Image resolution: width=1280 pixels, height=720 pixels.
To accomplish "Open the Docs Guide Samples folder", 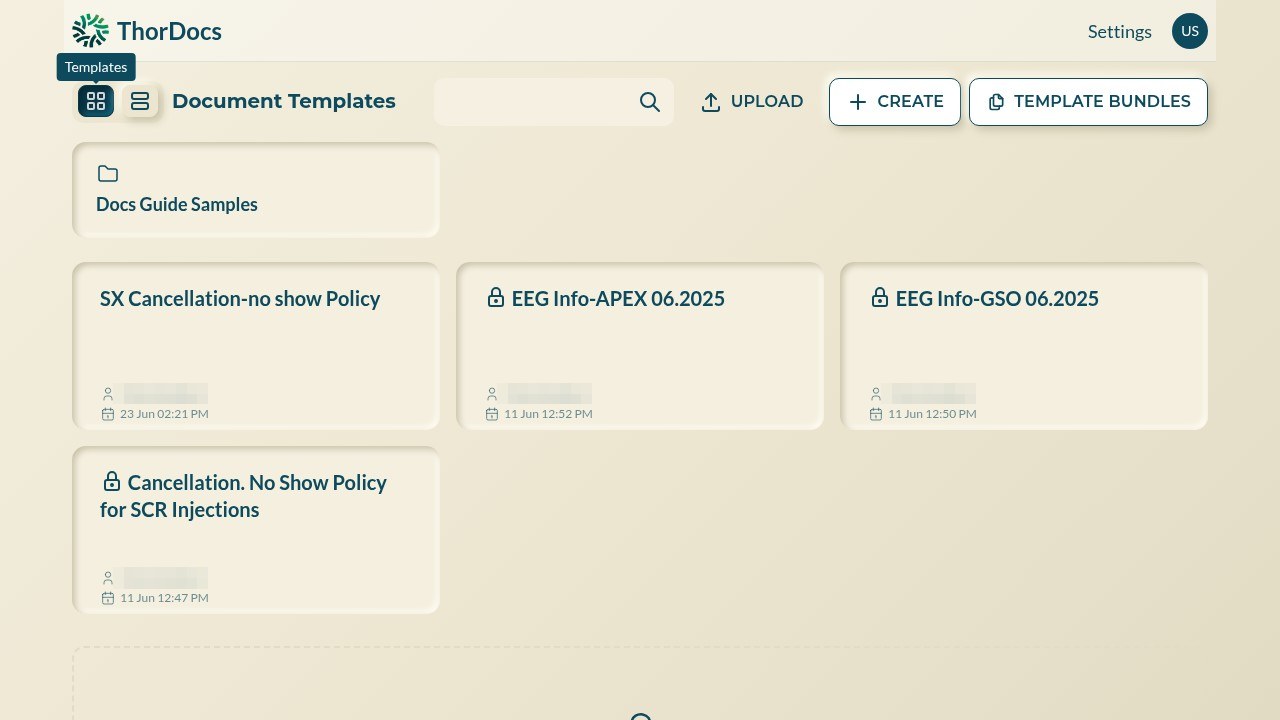I will click(x=256, y=190).
